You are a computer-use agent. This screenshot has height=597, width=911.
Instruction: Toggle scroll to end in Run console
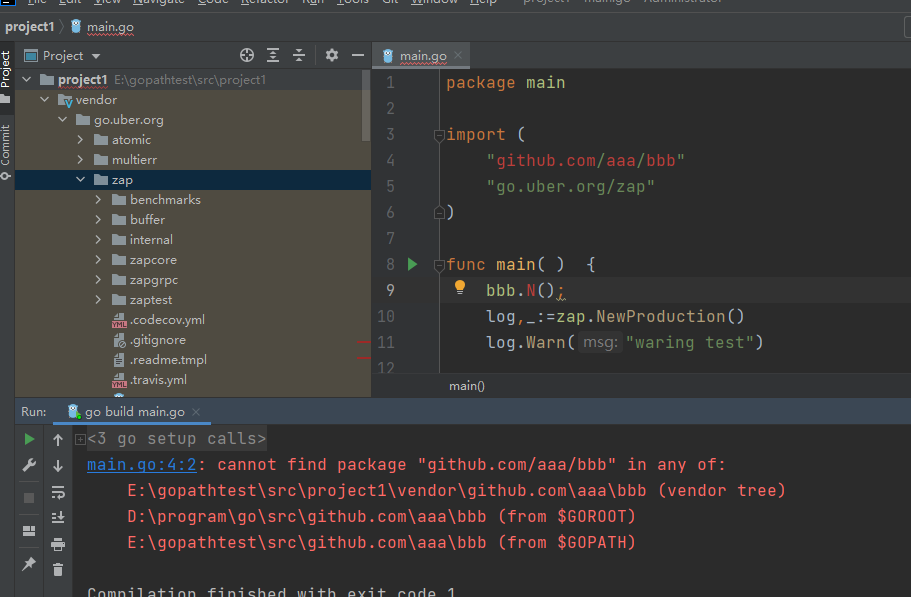pos(58,517)
